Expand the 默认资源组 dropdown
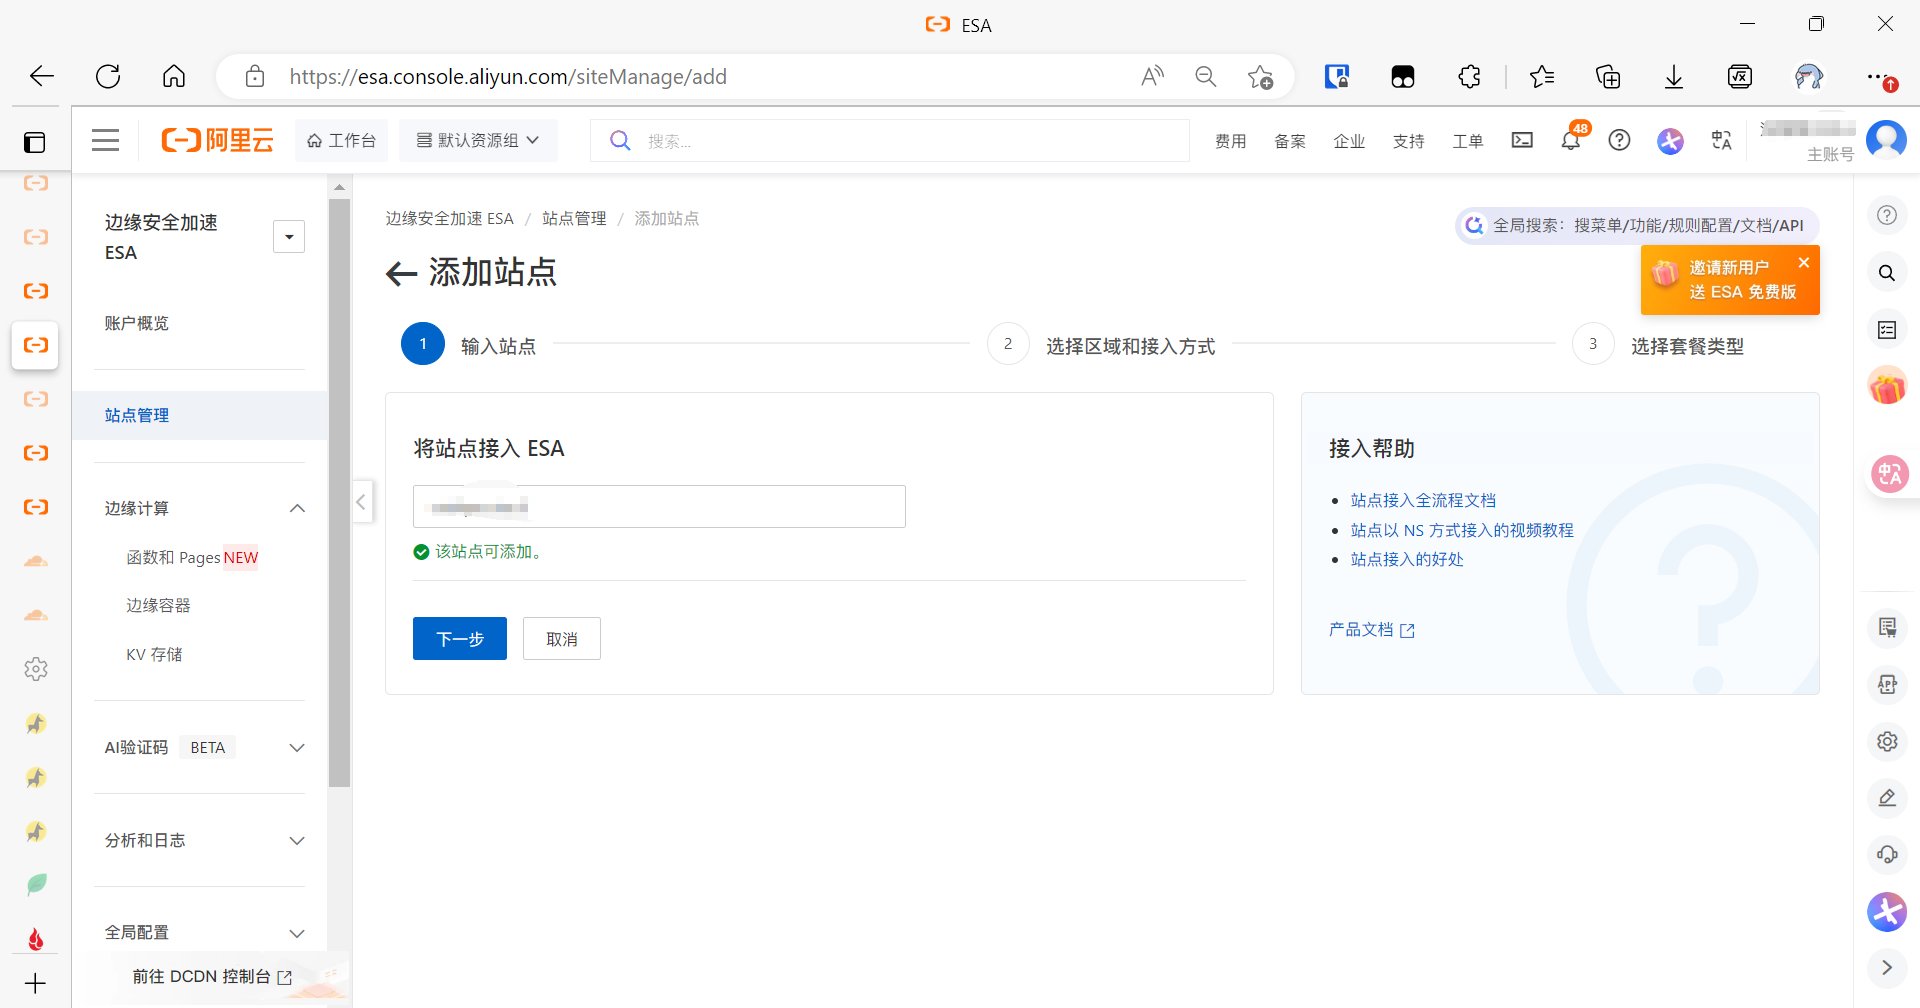Image resolution: width=1920 pixels, height=1008 pixels. click(x=478, y=141)
